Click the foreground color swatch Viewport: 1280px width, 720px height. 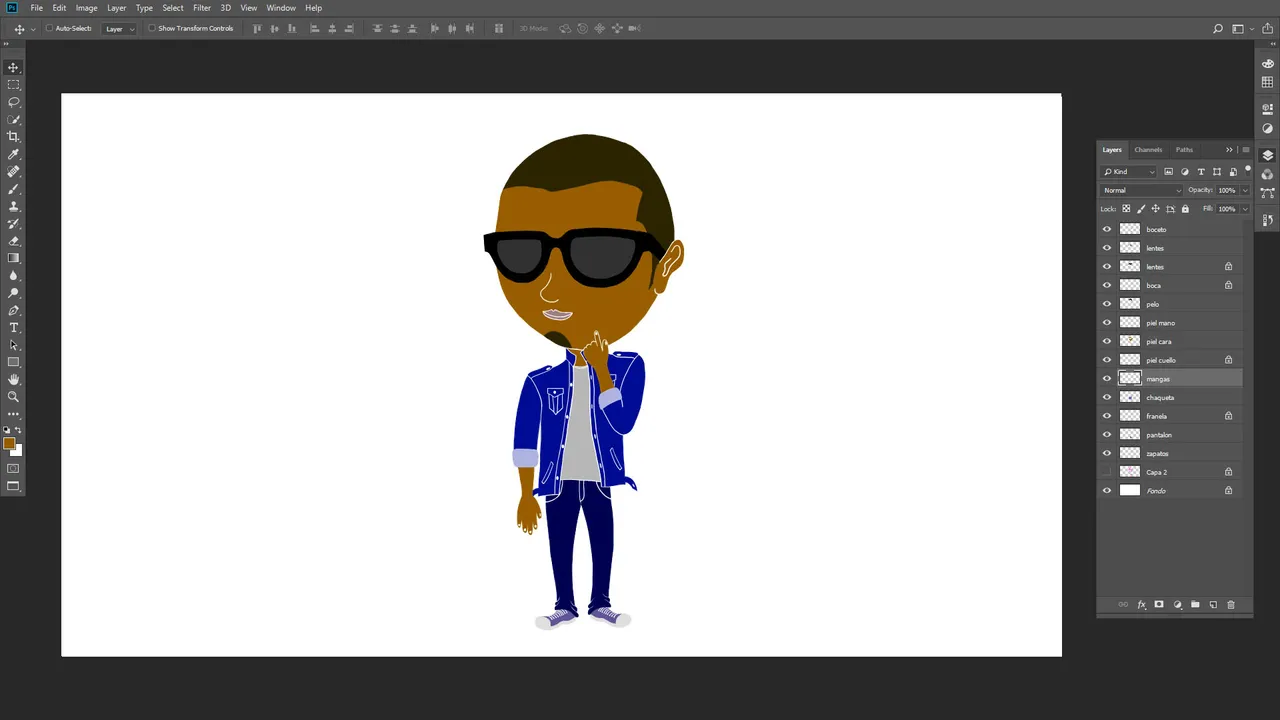9,443
